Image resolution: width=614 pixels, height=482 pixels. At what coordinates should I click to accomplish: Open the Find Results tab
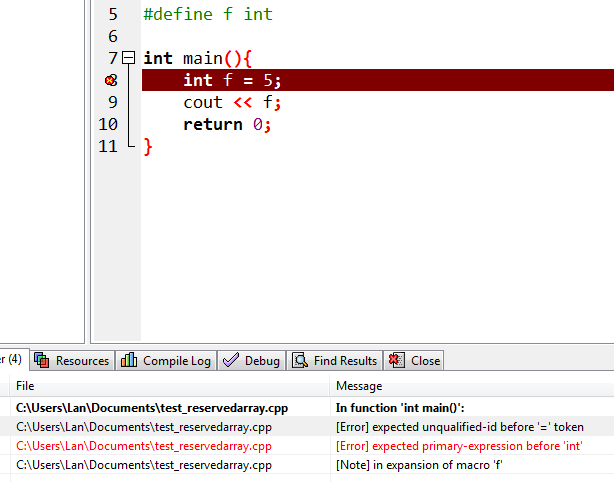pyautogui.click(x=334, y=361)
